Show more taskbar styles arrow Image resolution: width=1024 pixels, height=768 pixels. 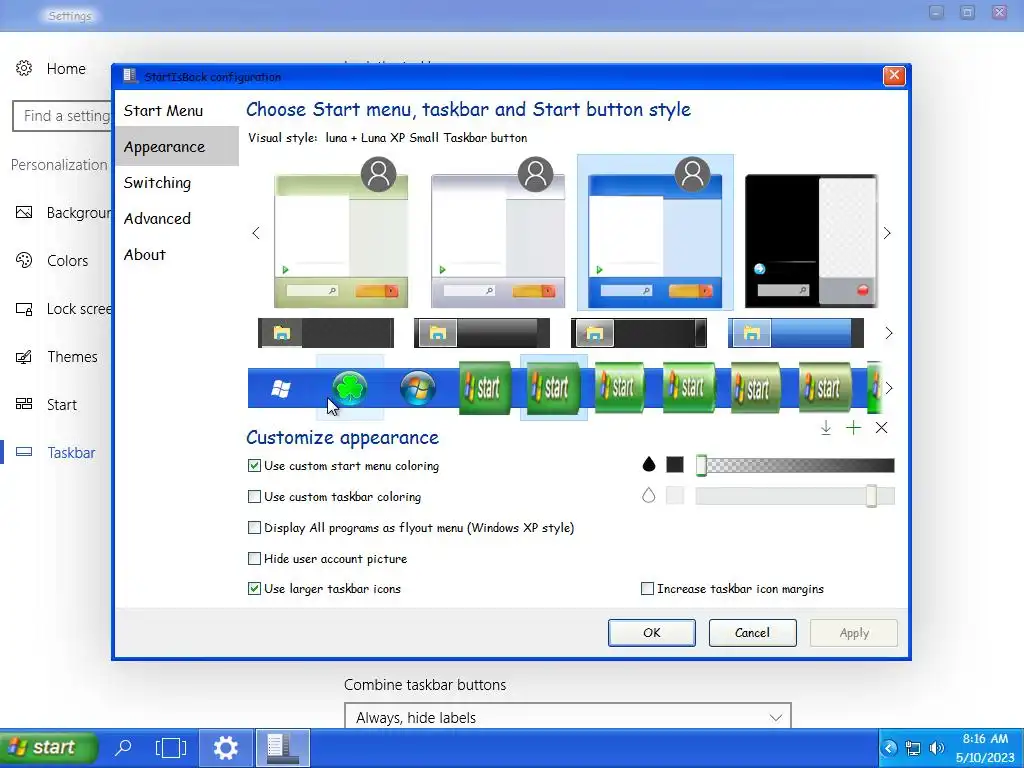(889, 333)
